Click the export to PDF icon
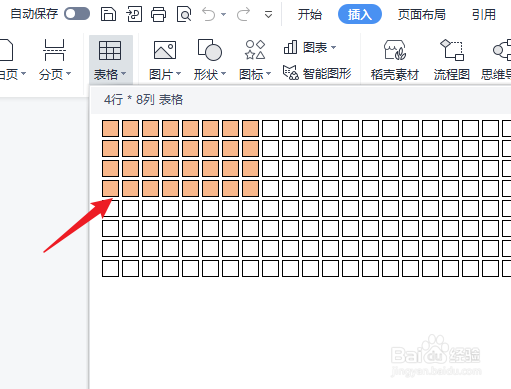511x389 pixels. click(x=134, y=14)
